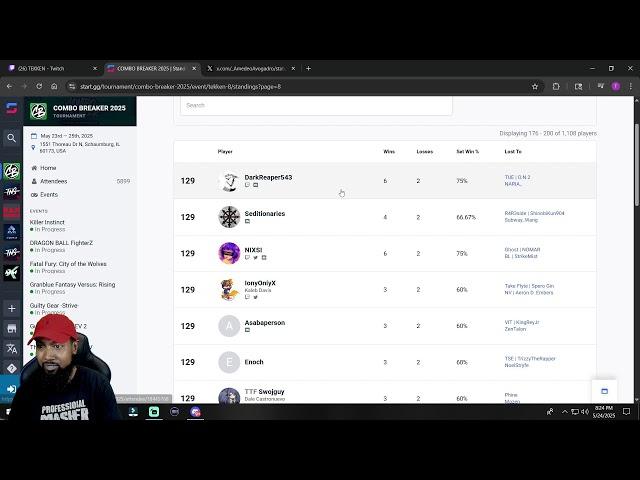Click NIXSI's Twitter icon
640x480 pixels.
click(256, 258)
